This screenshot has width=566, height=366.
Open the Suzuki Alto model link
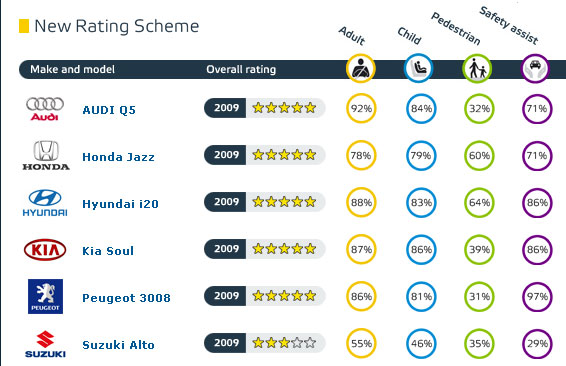[118, 345]
